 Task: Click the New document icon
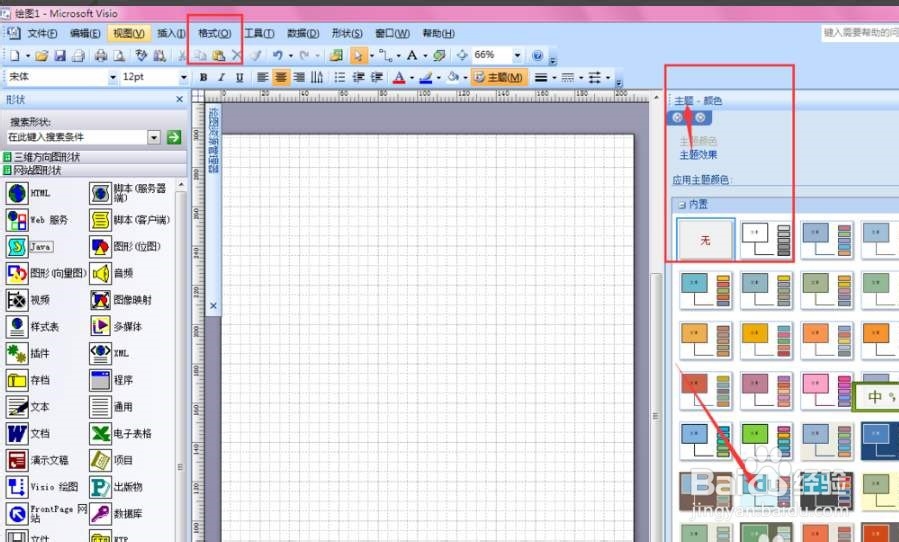[x=14, y=56]
